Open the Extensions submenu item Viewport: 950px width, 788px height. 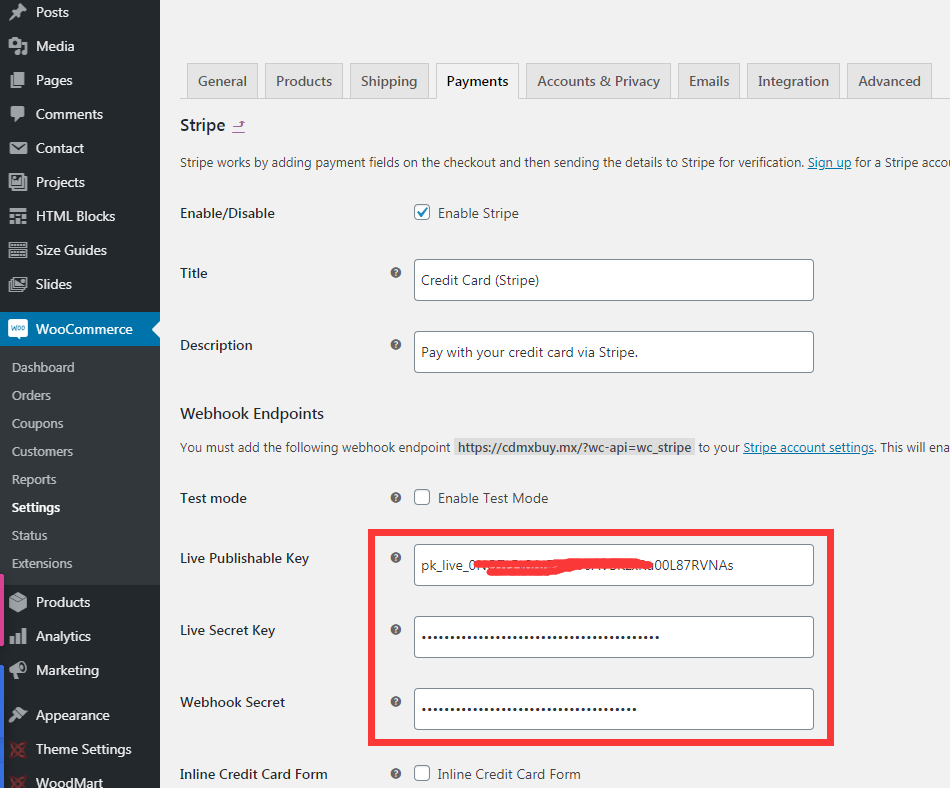point(42,563)
